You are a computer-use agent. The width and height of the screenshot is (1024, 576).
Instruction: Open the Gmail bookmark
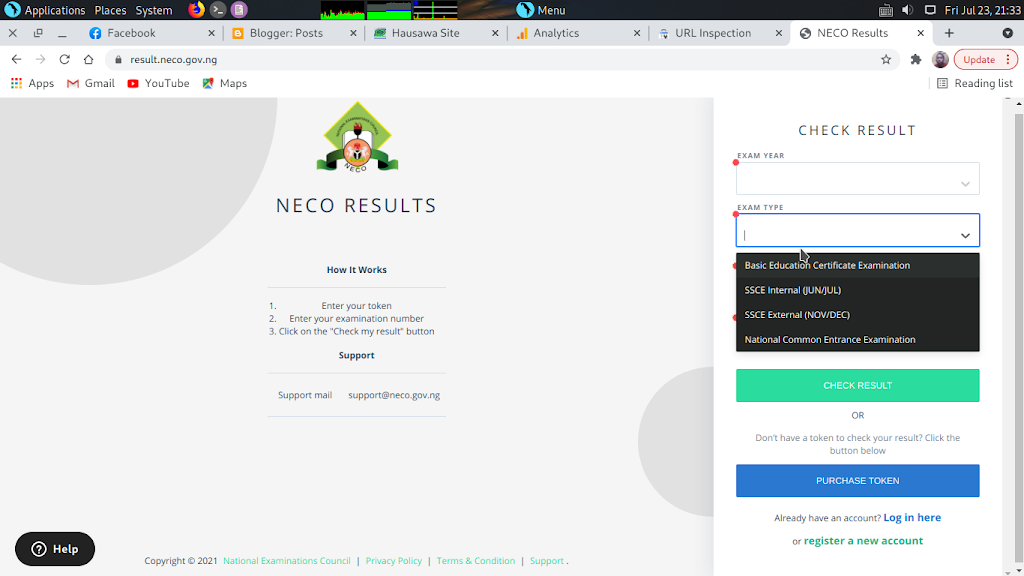click(x=91, y=84)
